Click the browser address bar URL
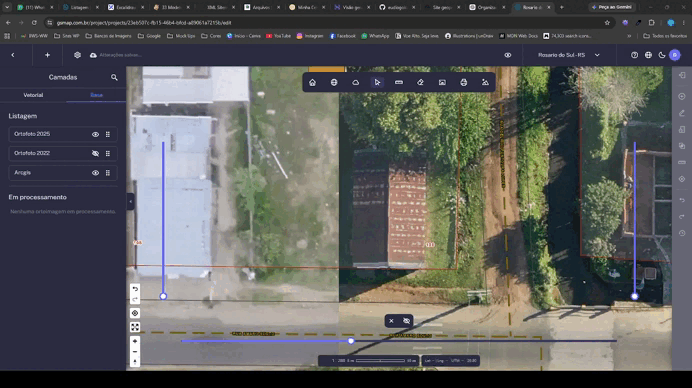Screen dimensions: 692x388 click(x=144, y=23)
